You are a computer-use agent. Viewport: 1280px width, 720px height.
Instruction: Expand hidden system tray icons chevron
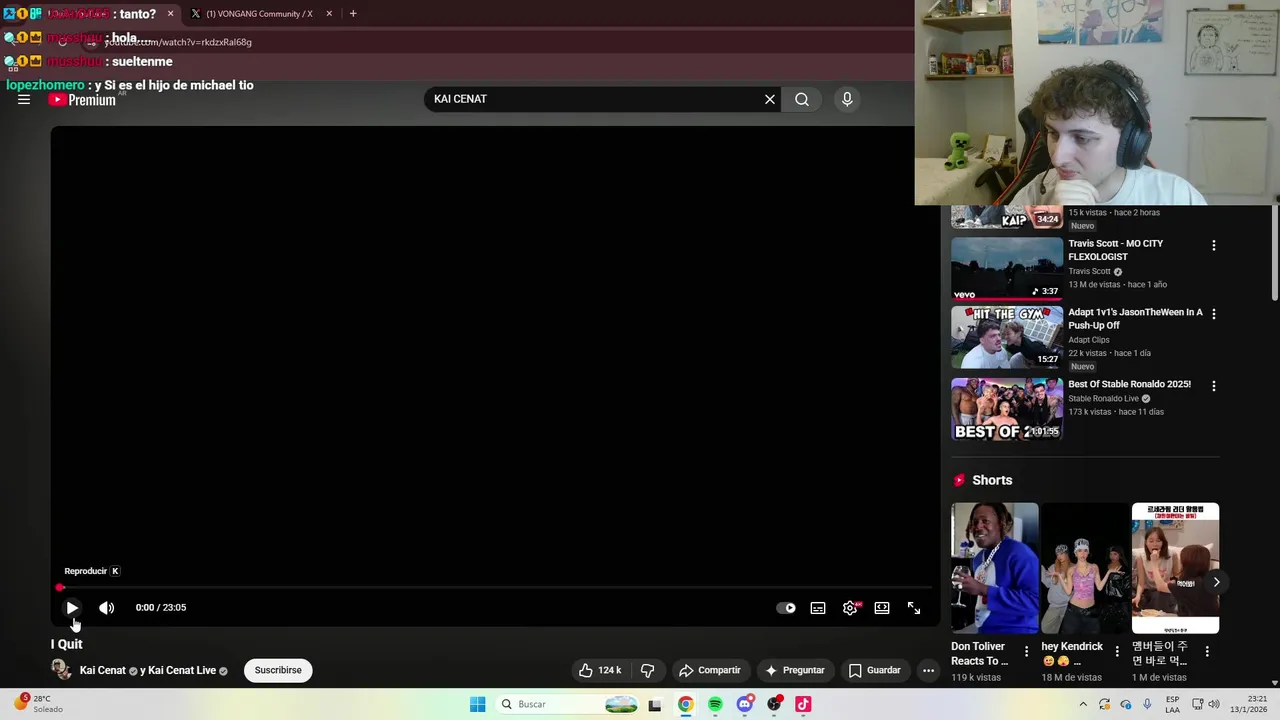click(1083, 704)
